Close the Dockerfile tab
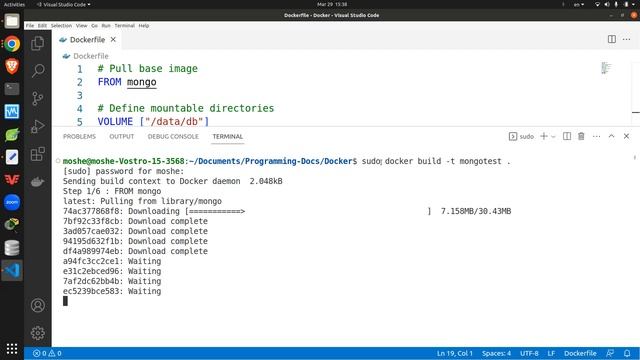This screenshot has width=640, height=360. [113, 39]
